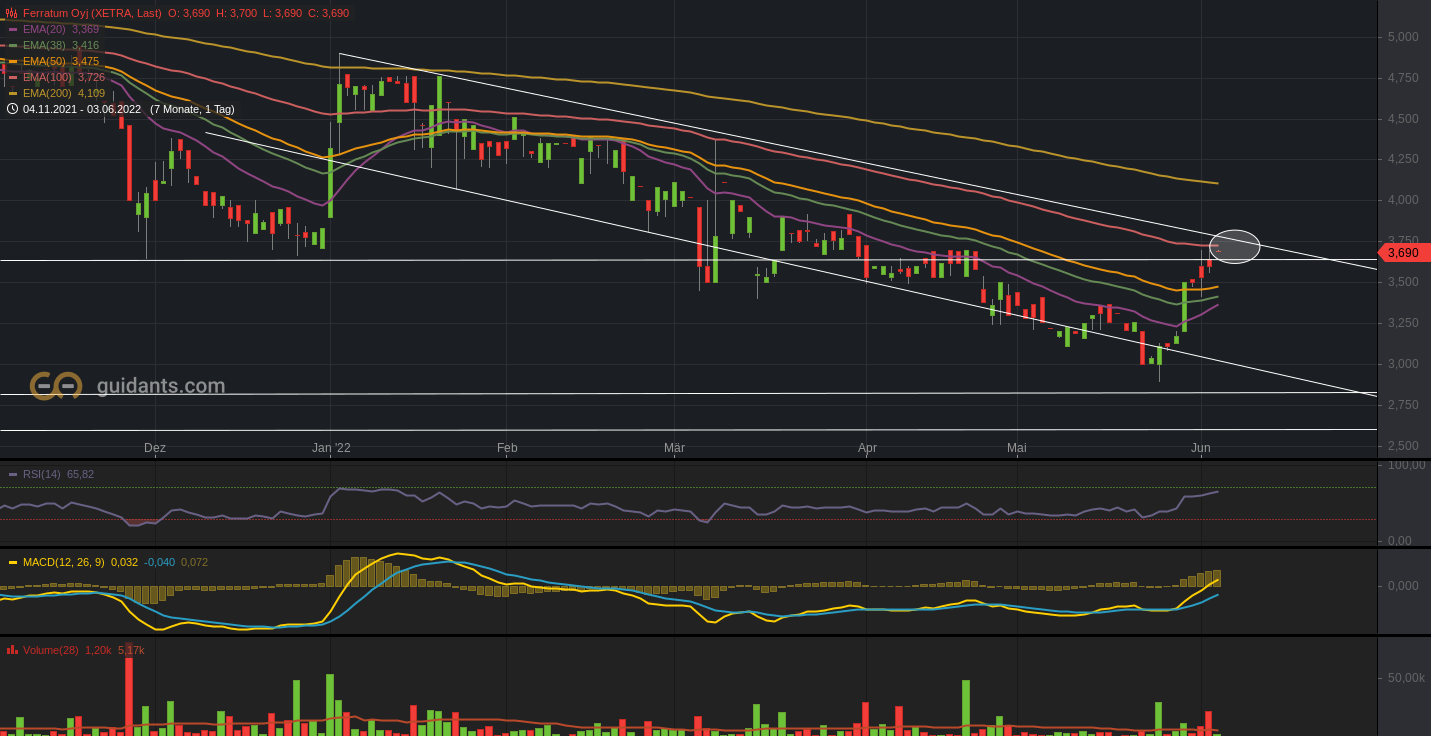Click the white ellipse annotation on chart

click(1235, 247)
